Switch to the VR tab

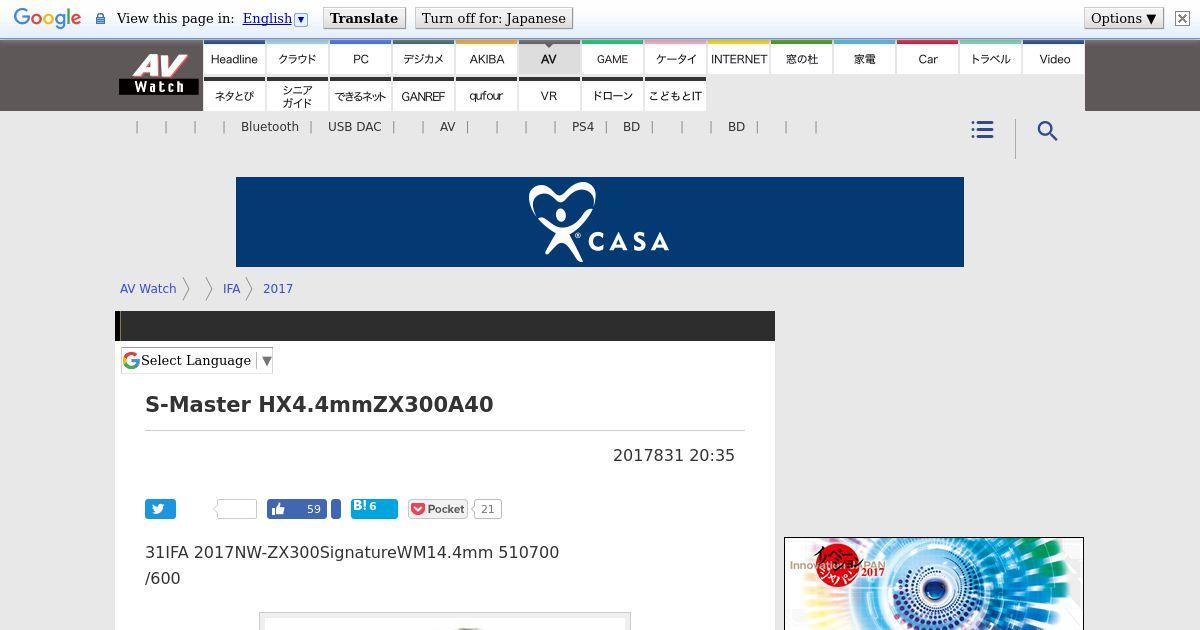point(549,96)
